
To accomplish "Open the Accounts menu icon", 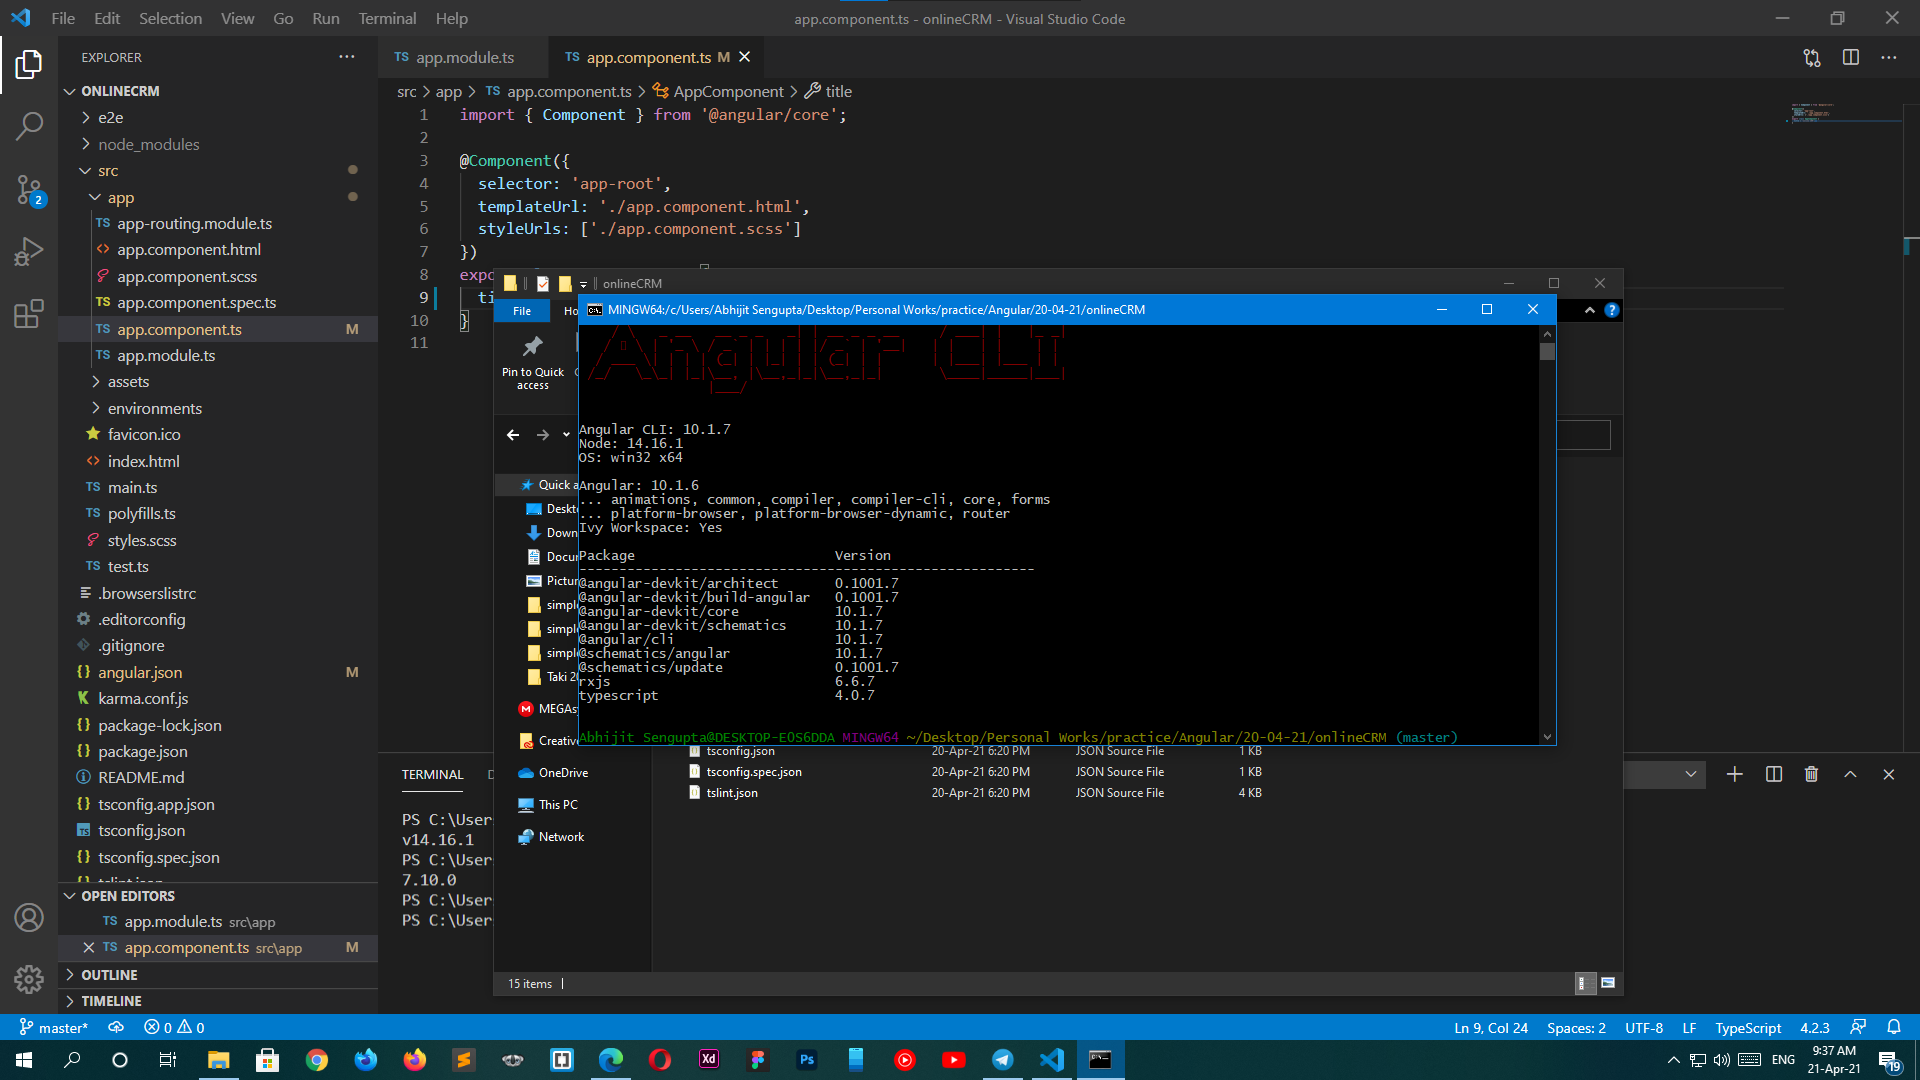I will 29,918.
